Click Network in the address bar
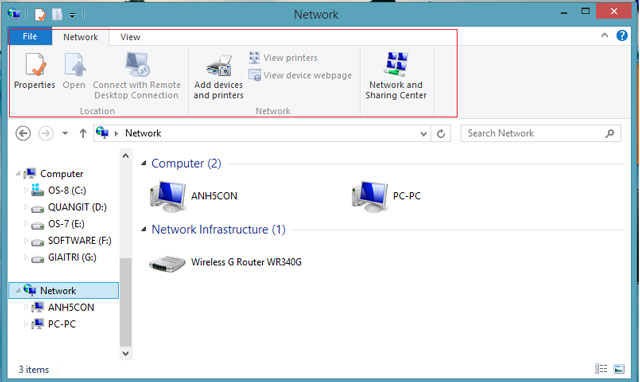 coord(143,133)
